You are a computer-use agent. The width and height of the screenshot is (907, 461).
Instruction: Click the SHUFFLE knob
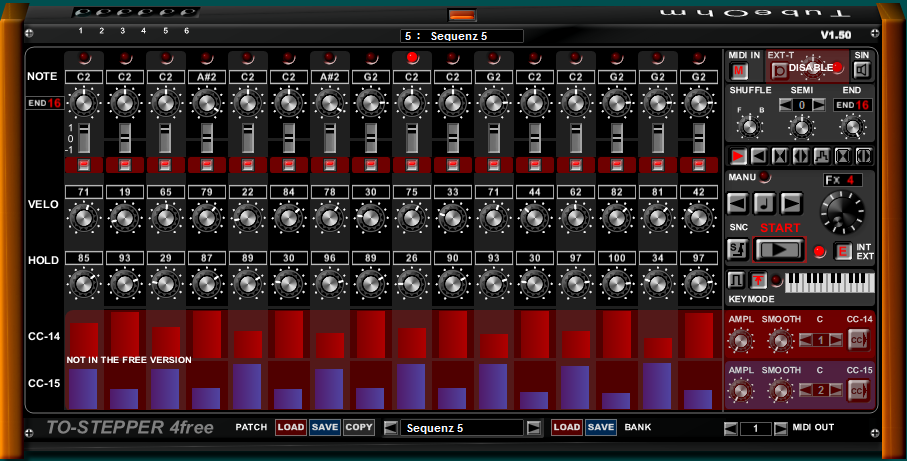pyautogui.click(x=750, y=127)
